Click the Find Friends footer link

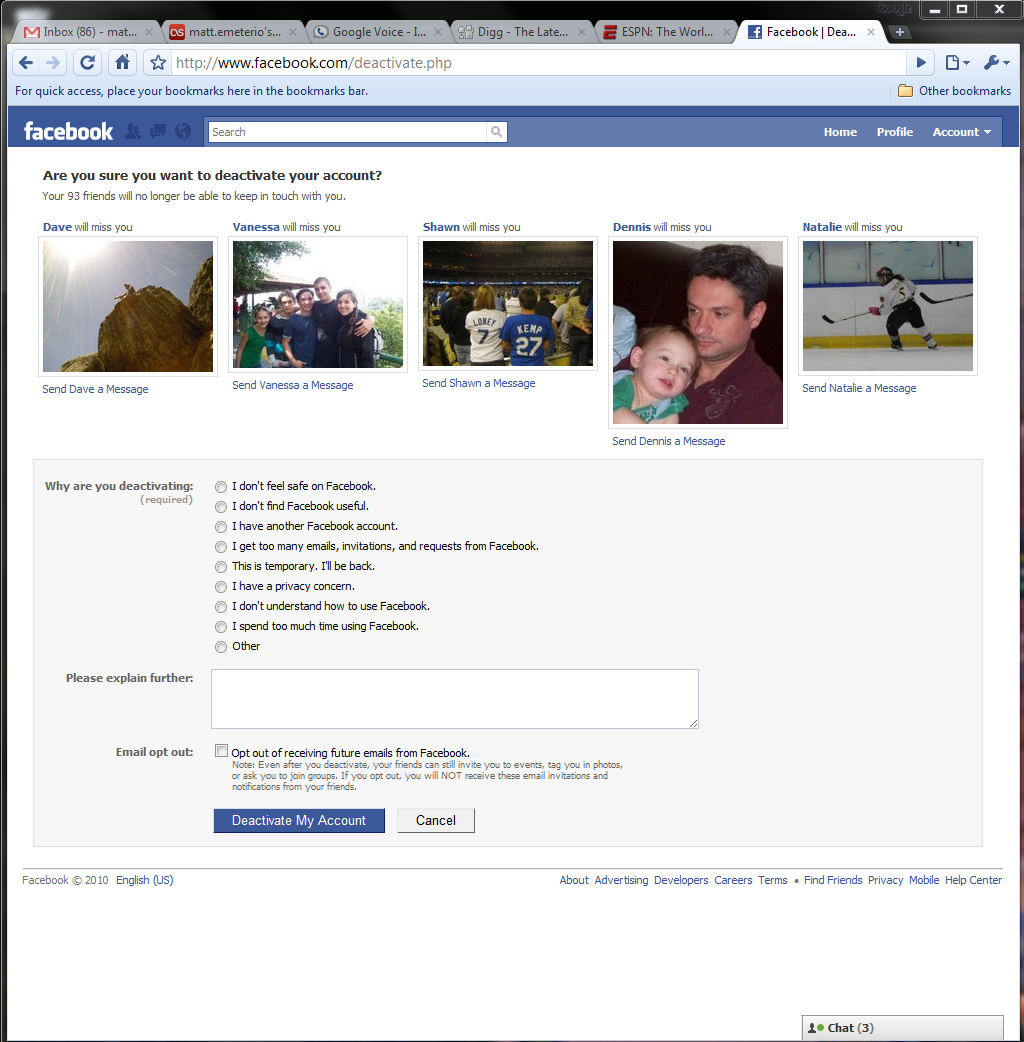coord(833,880)
